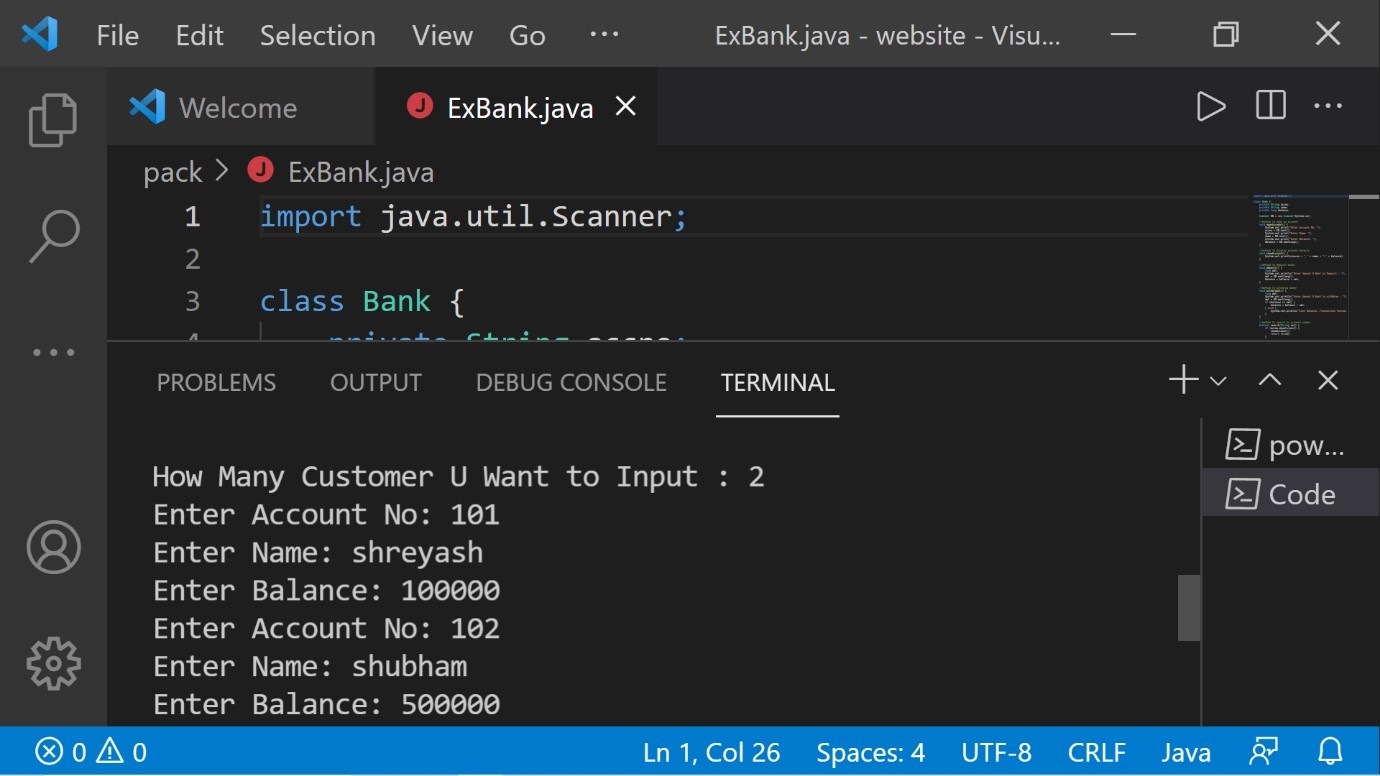Click the Java language mode indicator
The width and height of the screenshot is (1380, 776).
pyautogui.click(x=1186, y=751)
